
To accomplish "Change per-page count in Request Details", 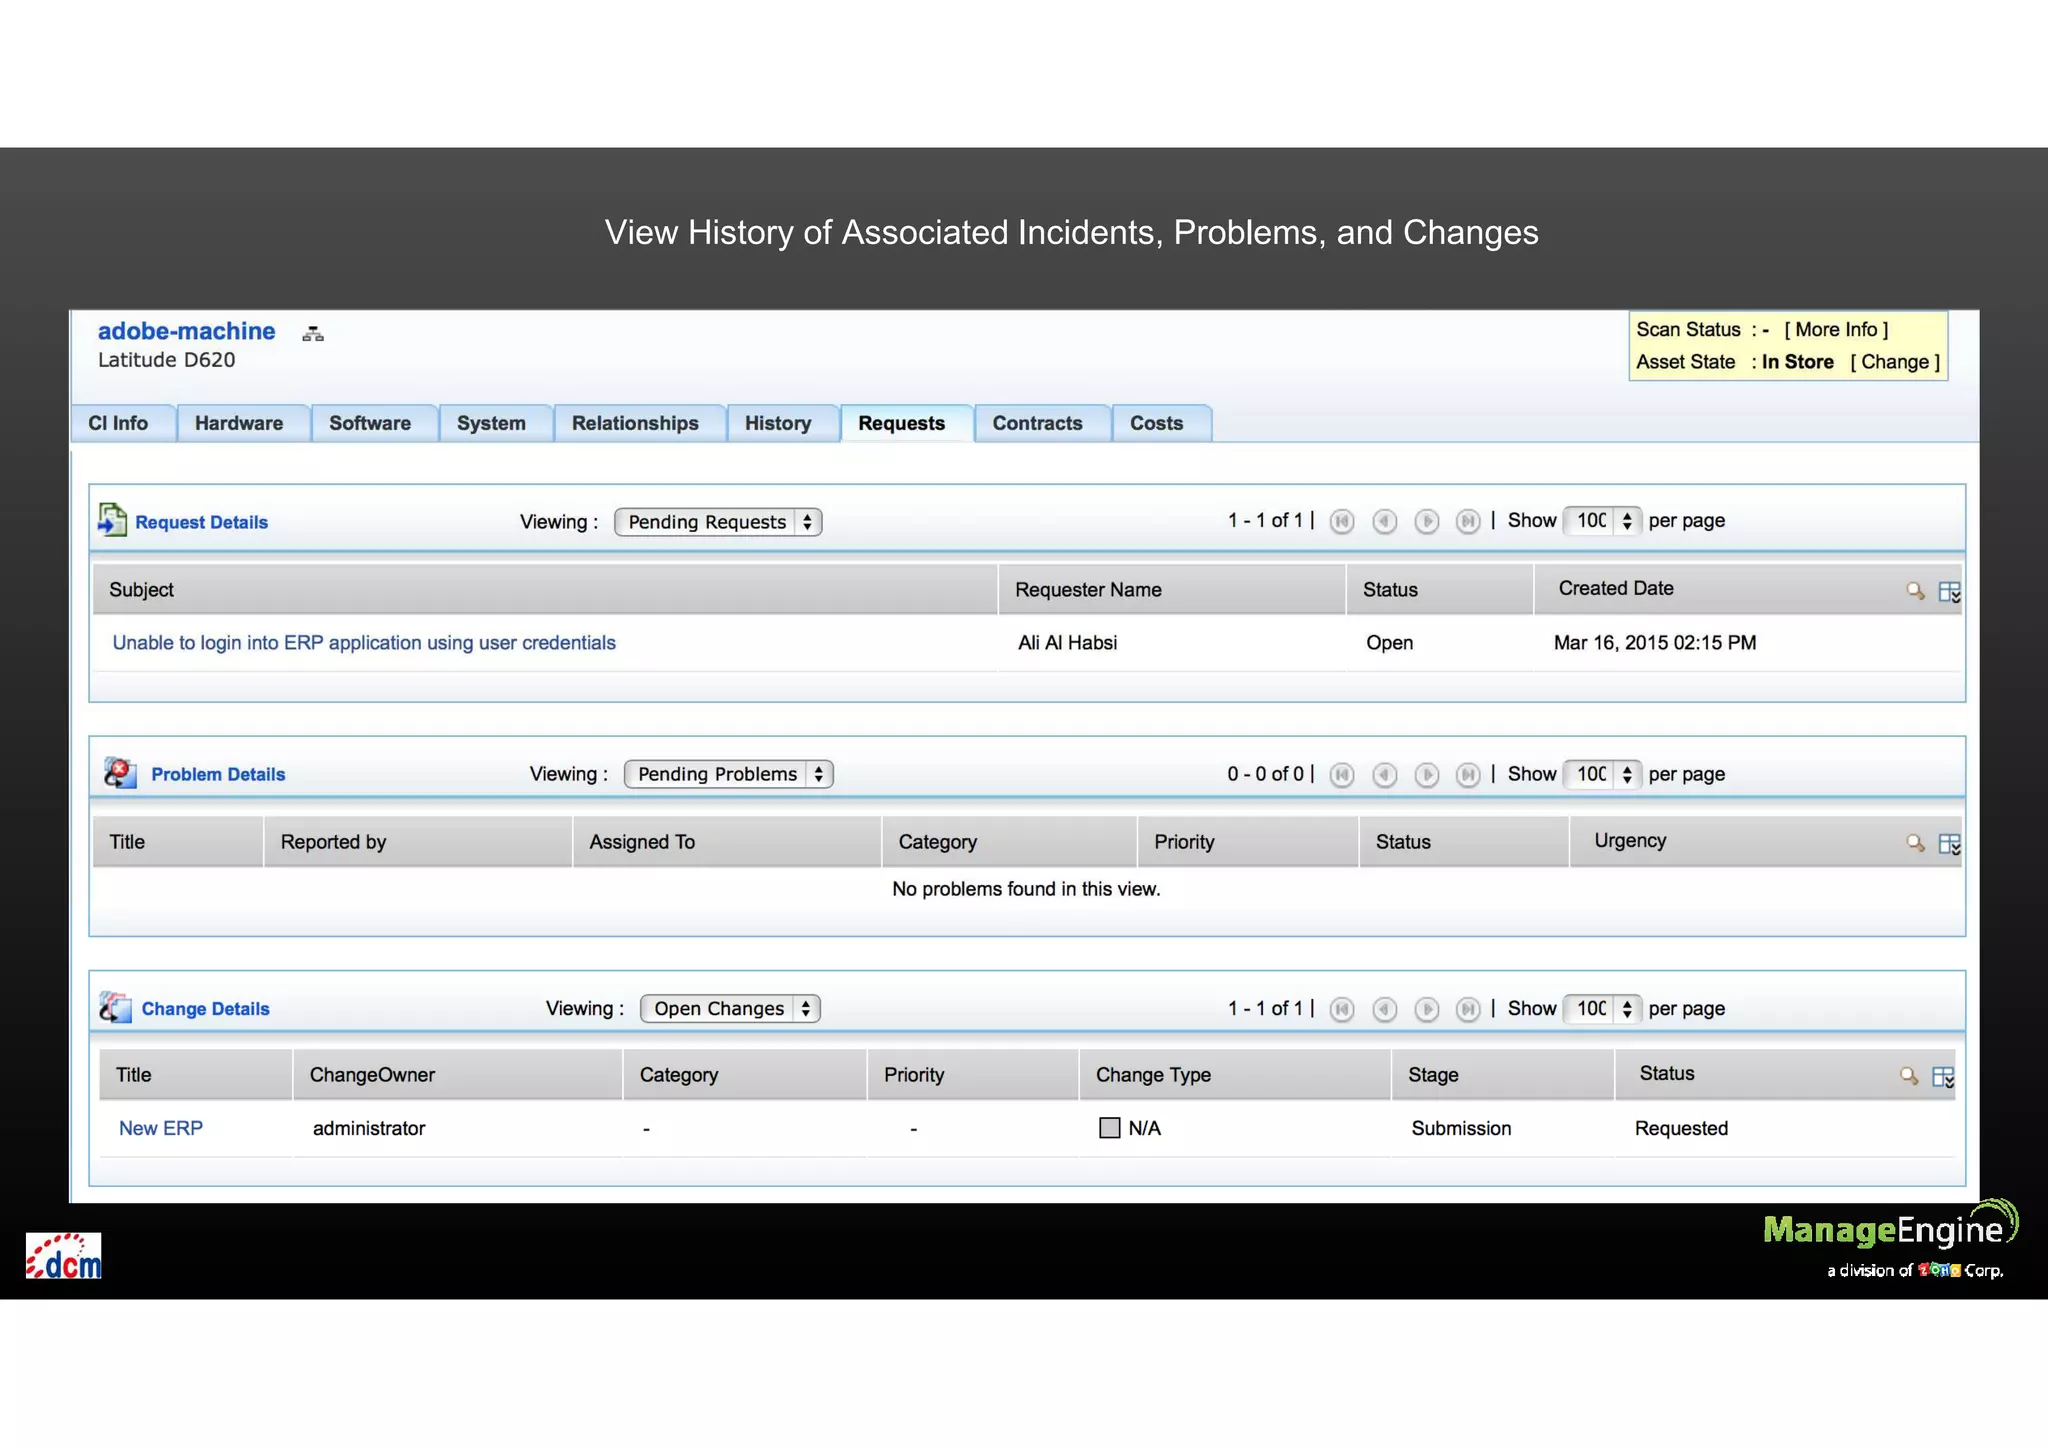I will (1602, 521).
